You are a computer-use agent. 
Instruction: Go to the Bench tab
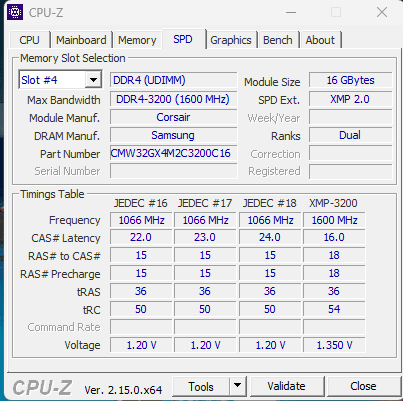tap(278, 40)
